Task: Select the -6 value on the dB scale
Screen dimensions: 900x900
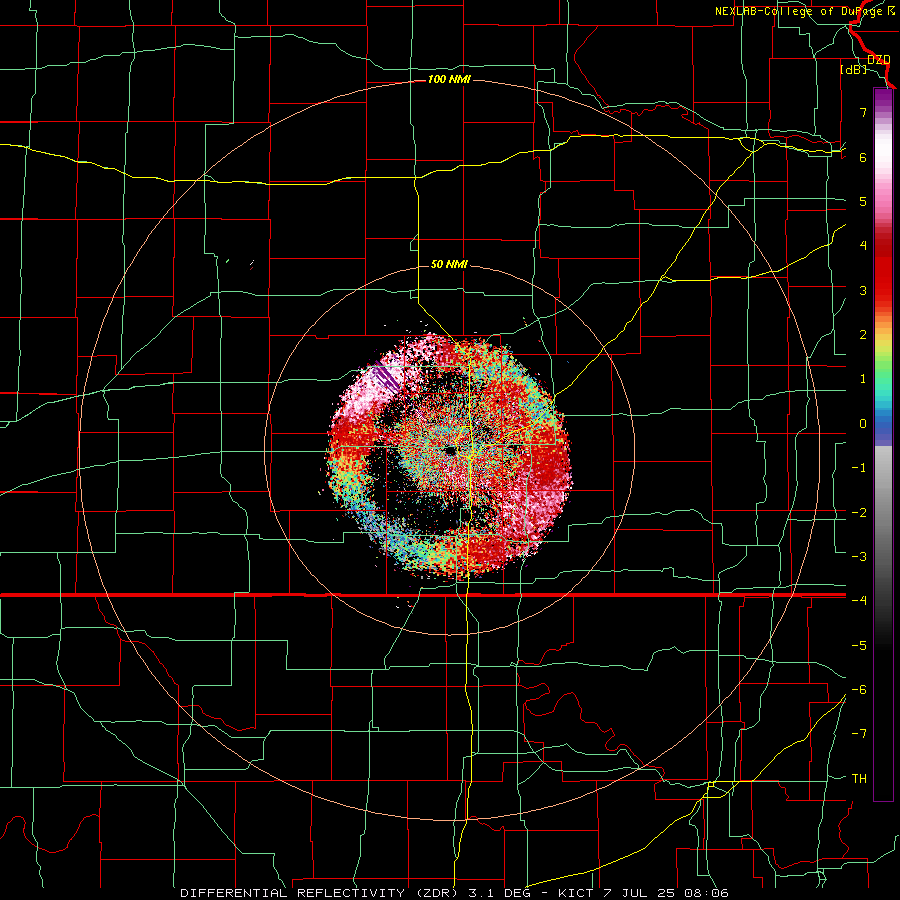Action: pos(859,690)
